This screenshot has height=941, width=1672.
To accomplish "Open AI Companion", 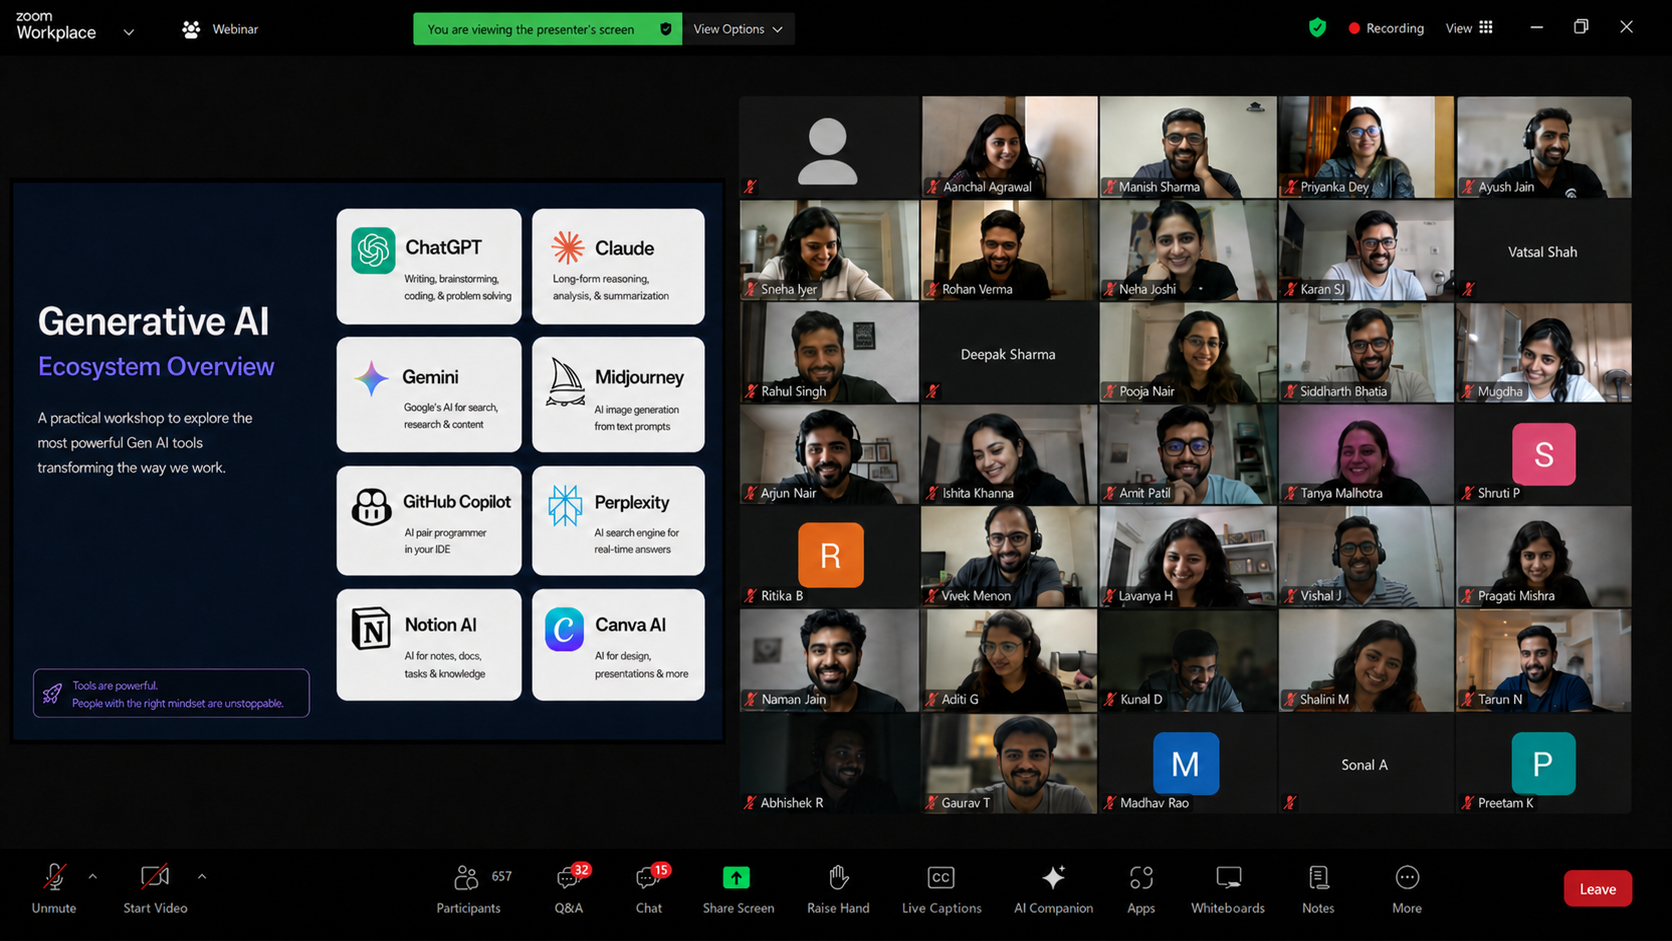I will tap(1053, 888).
